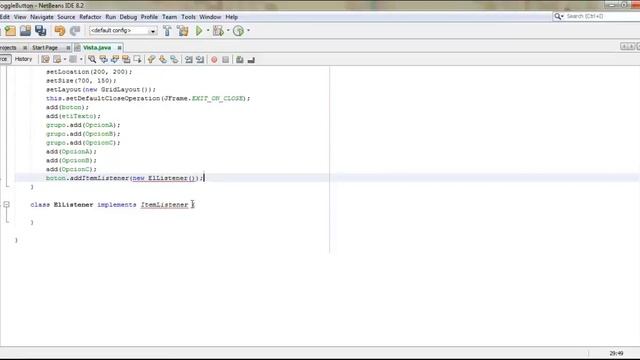Toggle Rectangular Selection icon
Image resolution: width=640 pixels, height=360 pixels.
coord(137,60)
